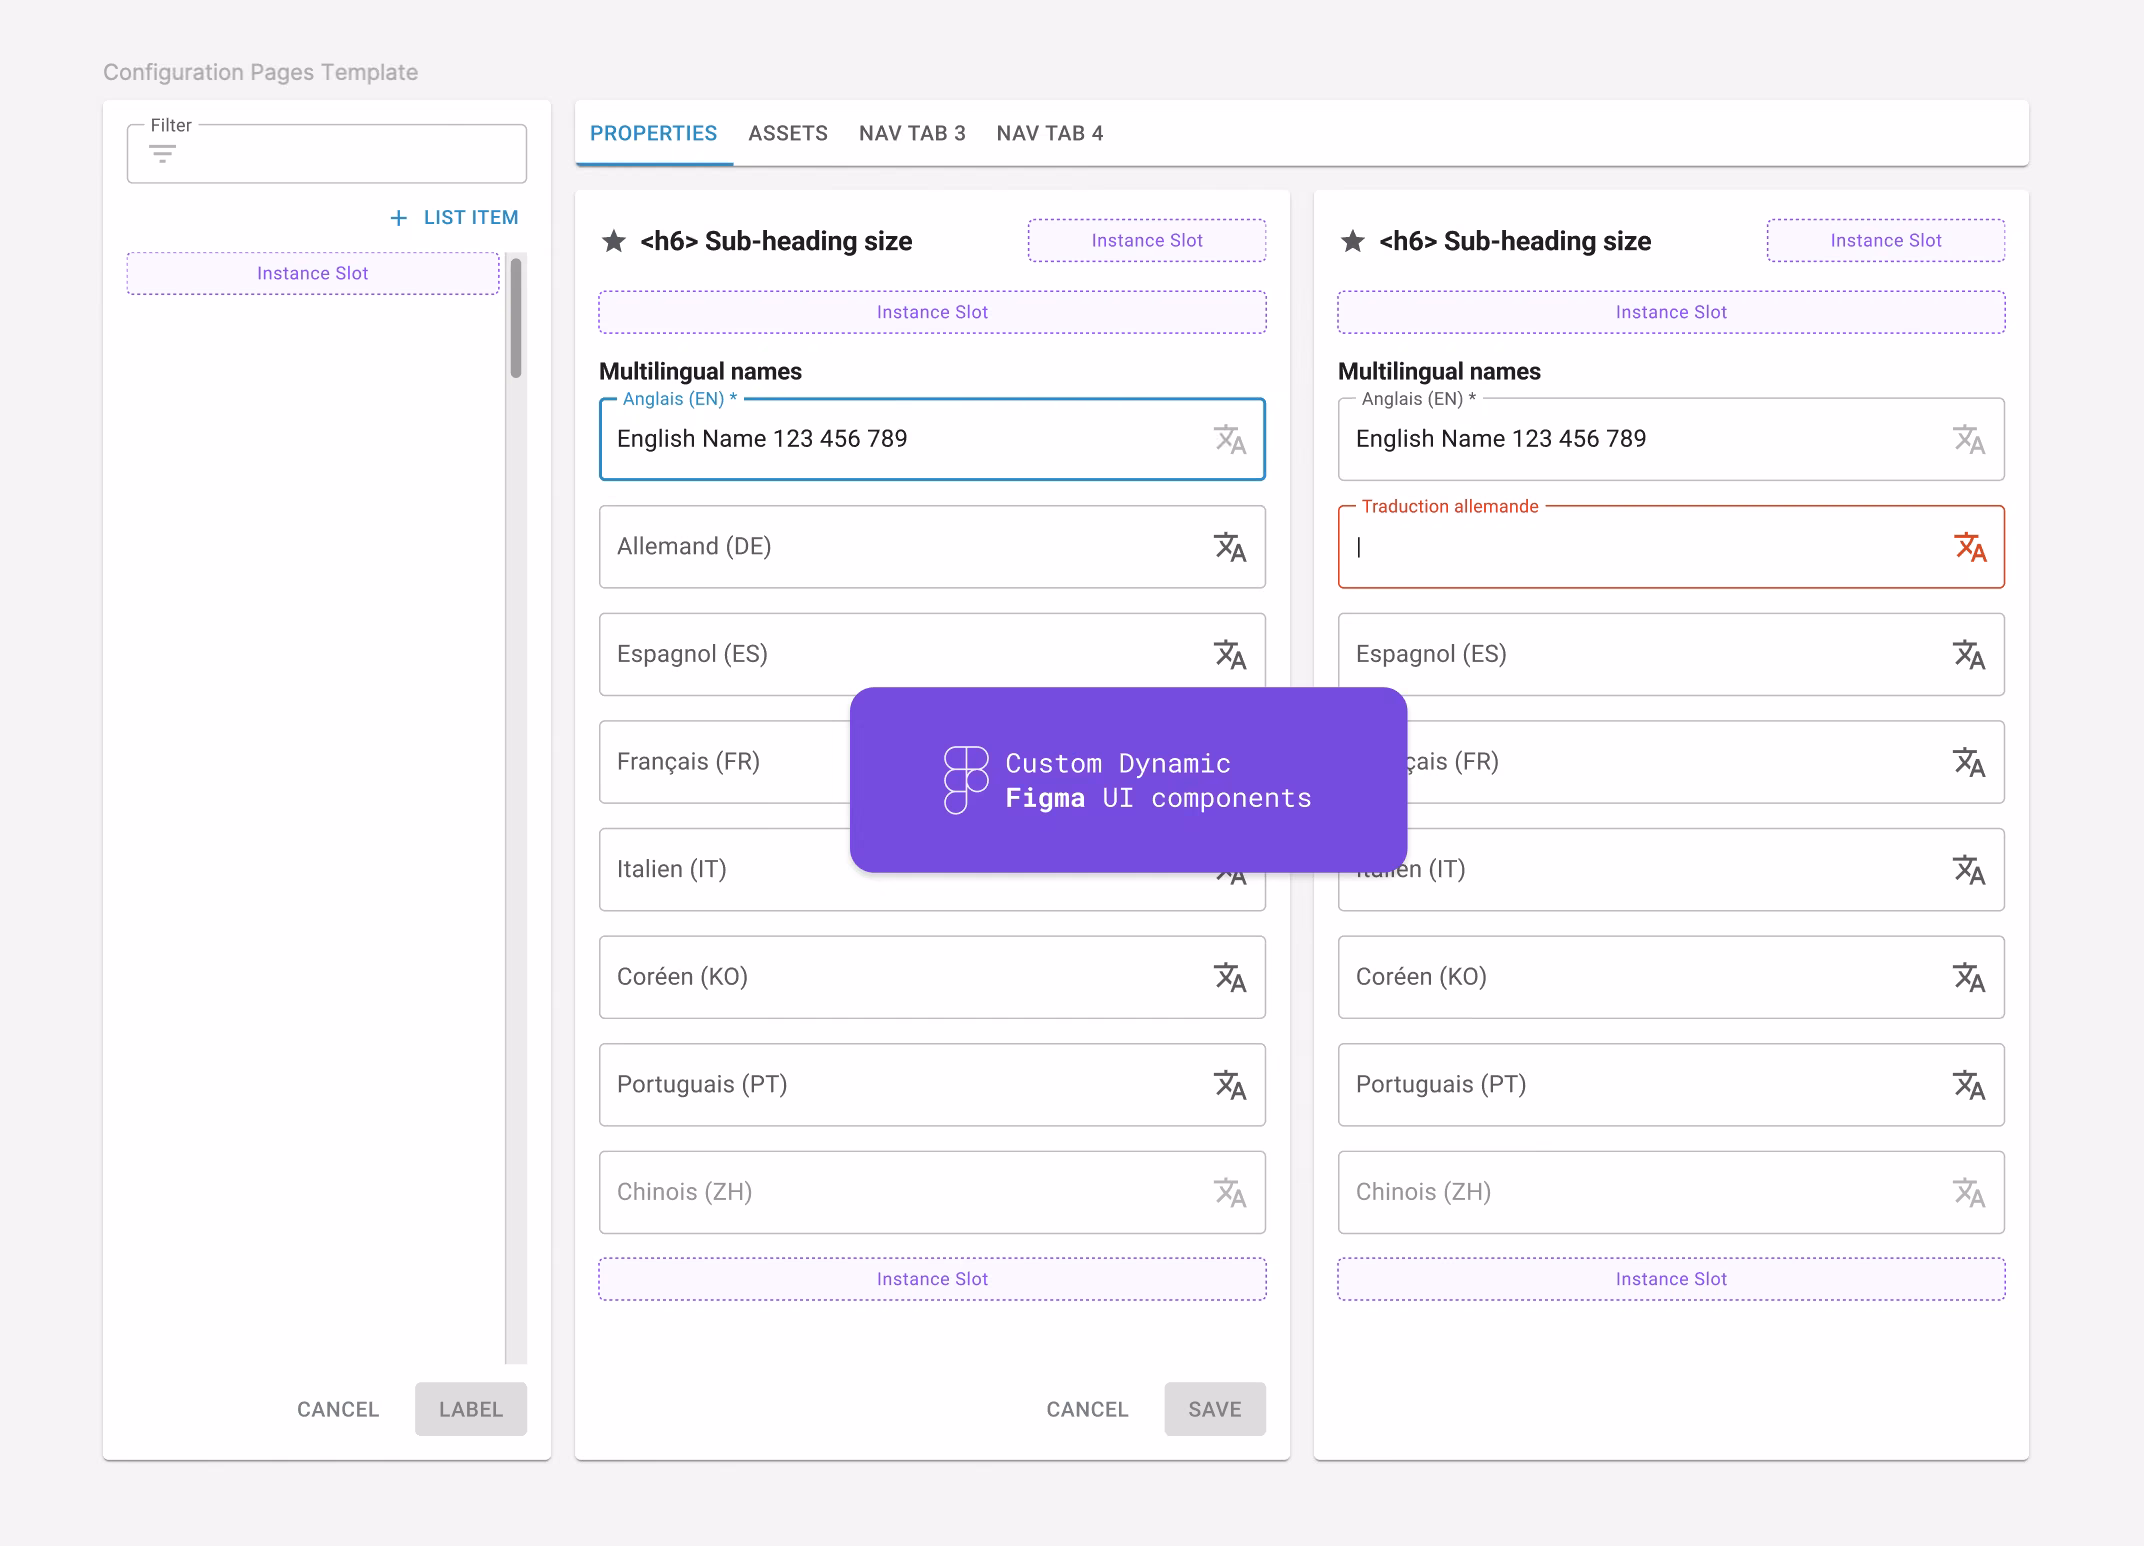Click CANCEL in the left list panel

(x=338, y=1409)
